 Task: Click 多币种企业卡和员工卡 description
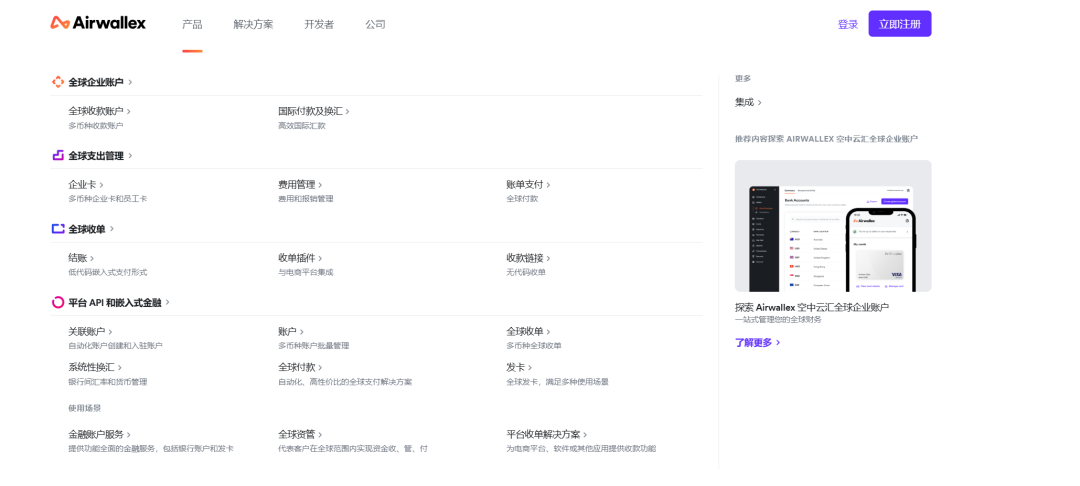107,199
